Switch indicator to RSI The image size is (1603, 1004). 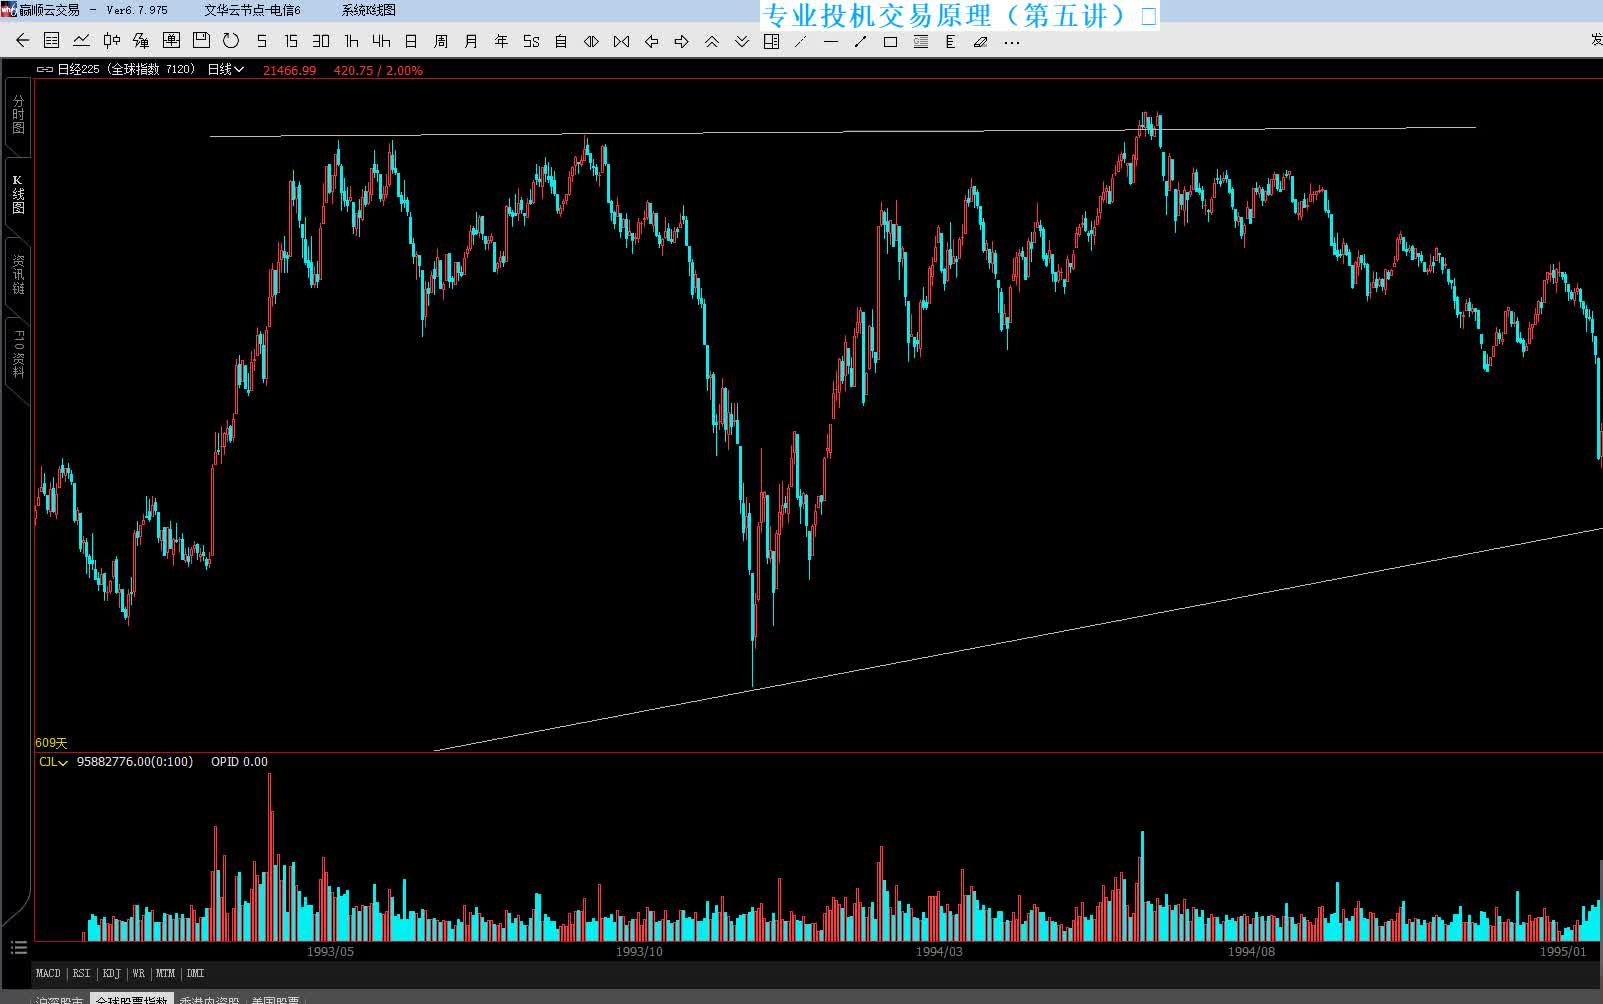pos(81,973)
